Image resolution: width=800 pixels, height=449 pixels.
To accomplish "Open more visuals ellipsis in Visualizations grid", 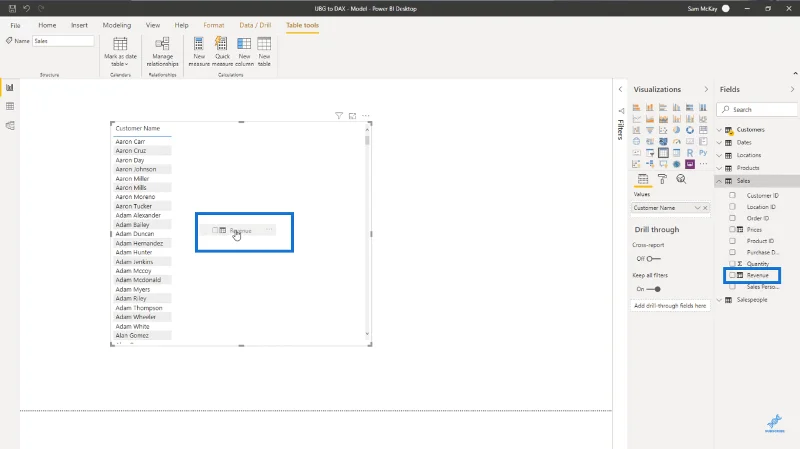I will tap(703, 164).
